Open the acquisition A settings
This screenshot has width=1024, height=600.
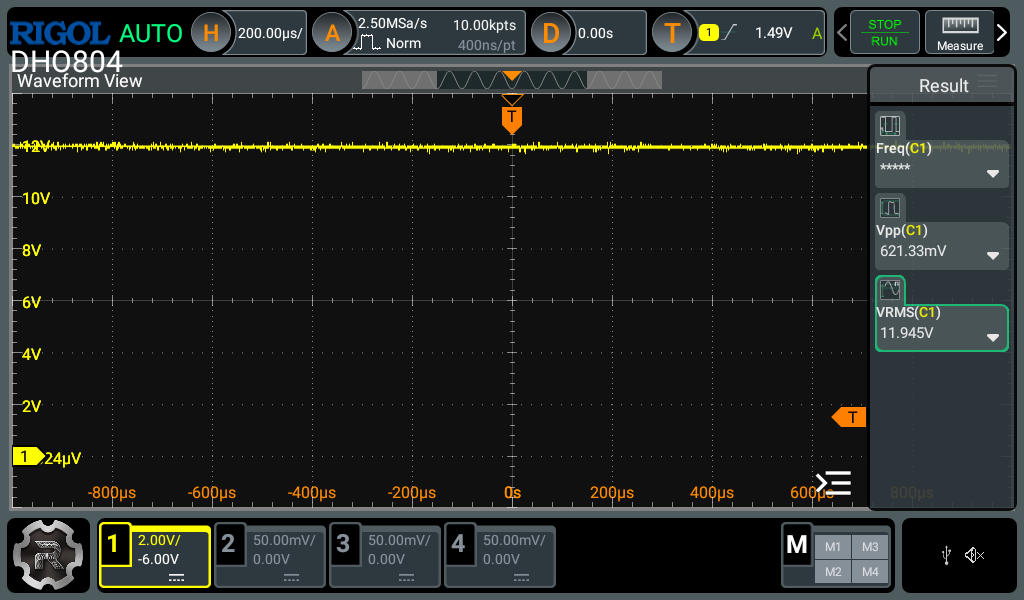click(x=333, y=33)
